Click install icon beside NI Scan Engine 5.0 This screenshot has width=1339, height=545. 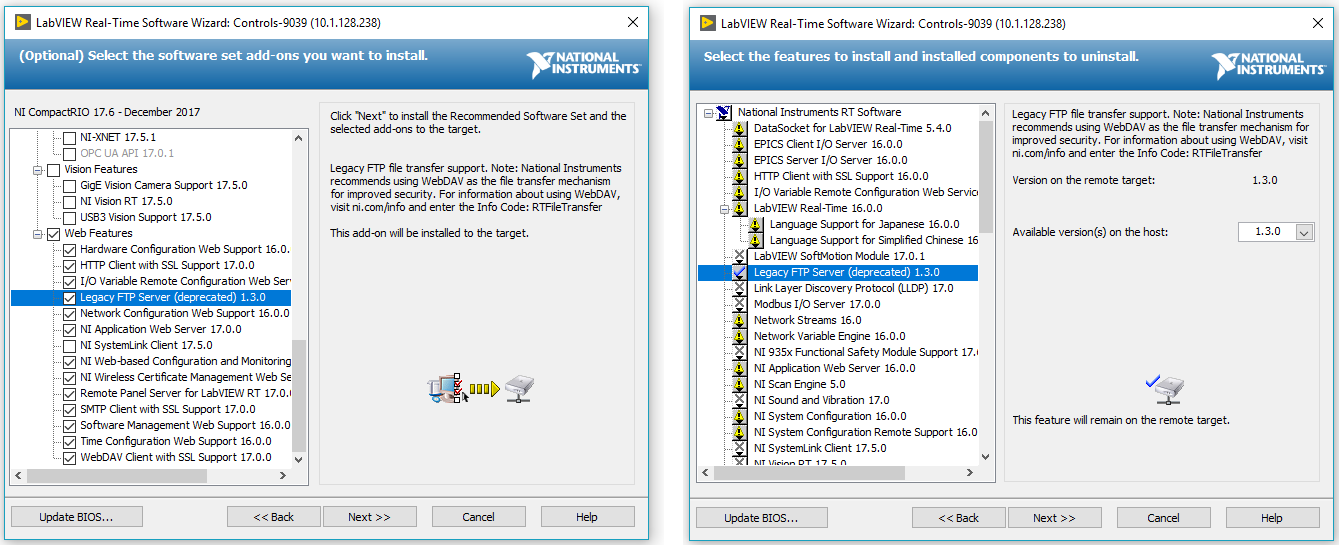point(740,384)
